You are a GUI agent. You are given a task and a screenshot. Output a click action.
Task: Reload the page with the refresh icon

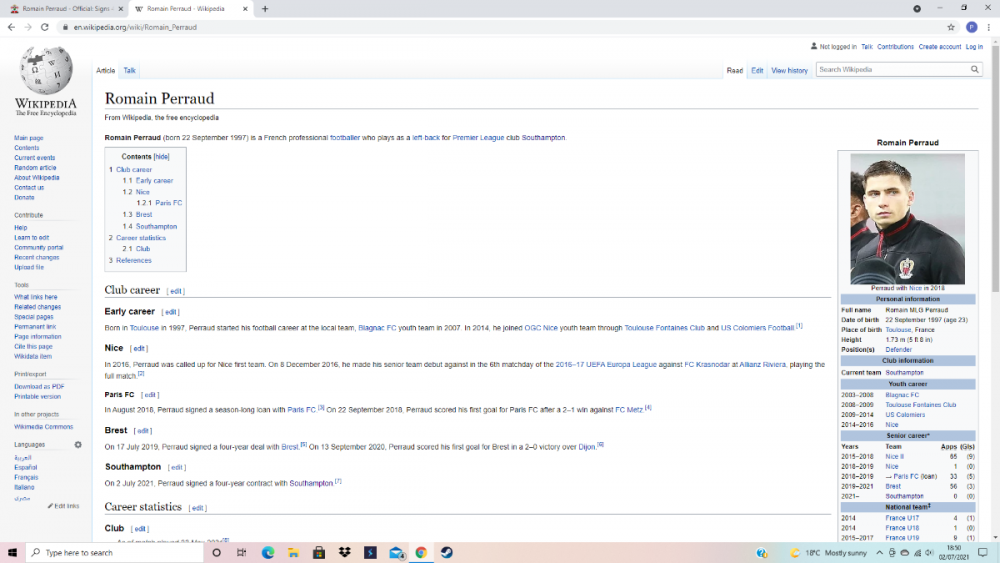pyautogui.click(x=45, y=27)
